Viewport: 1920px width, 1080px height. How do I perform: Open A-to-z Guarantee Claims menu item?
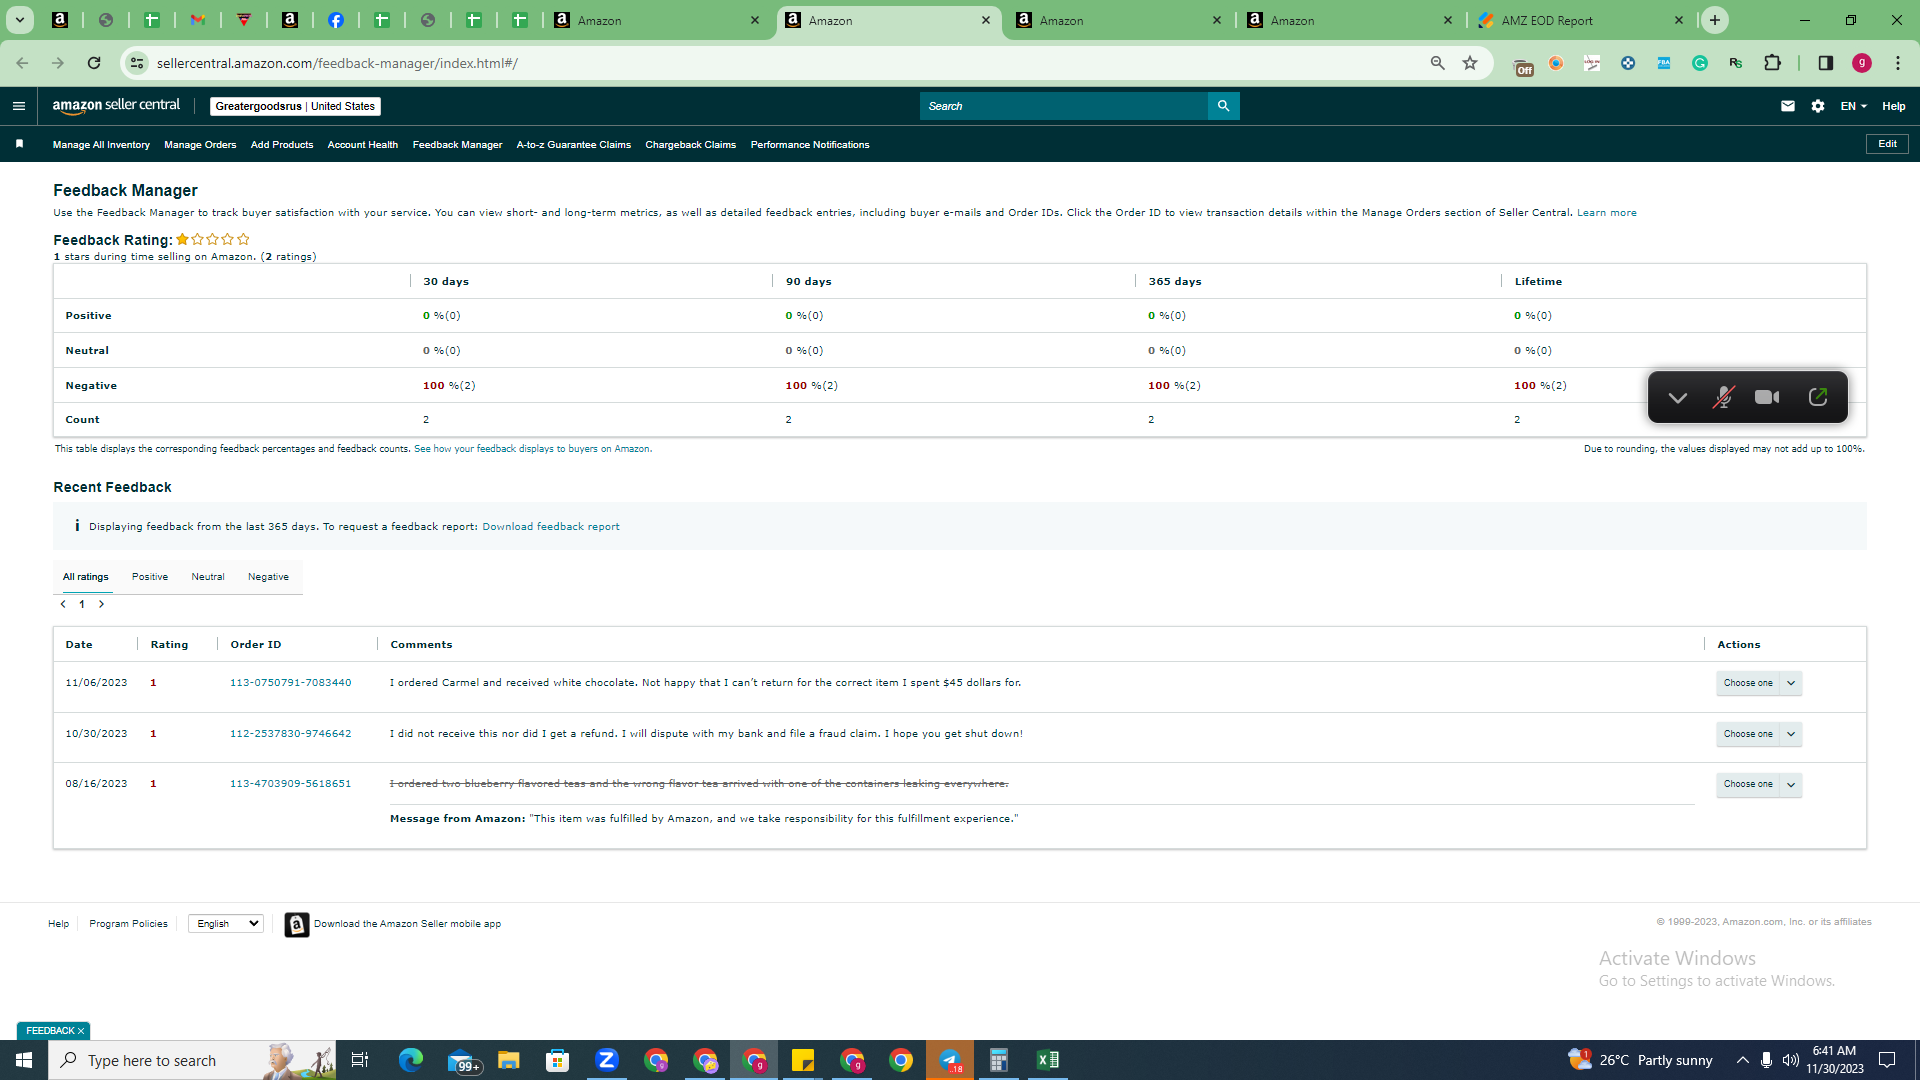[x=574, y=145]
